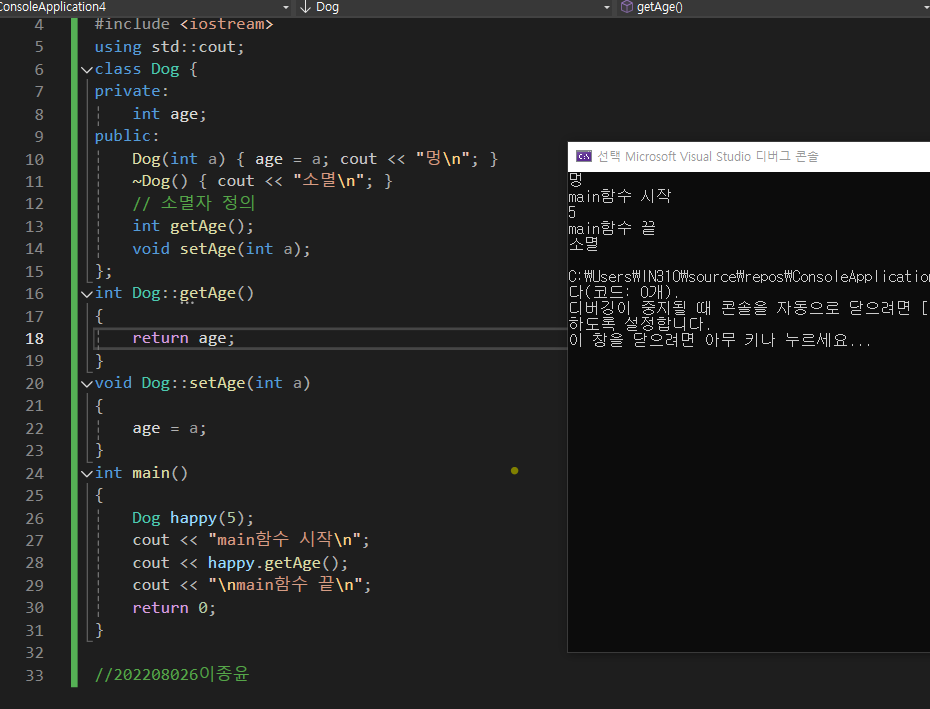The height and width of the screenshot is (709, 930).
Task: Click the debug console title bar text
Action: coord(708,156)
